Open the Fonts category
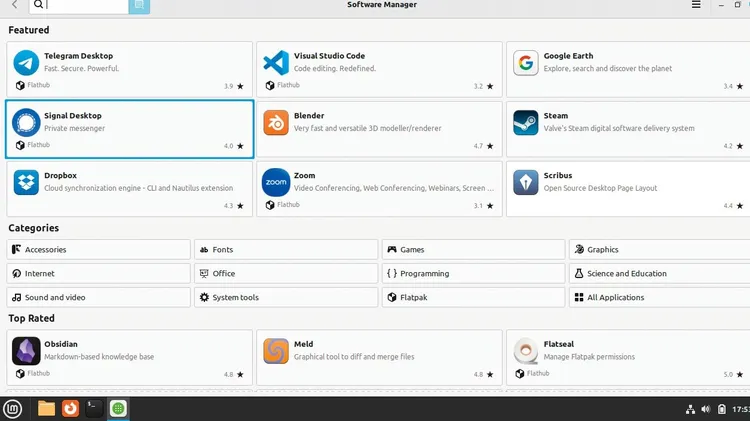Viewport: 750px width, 421px height. click(286, 249)
